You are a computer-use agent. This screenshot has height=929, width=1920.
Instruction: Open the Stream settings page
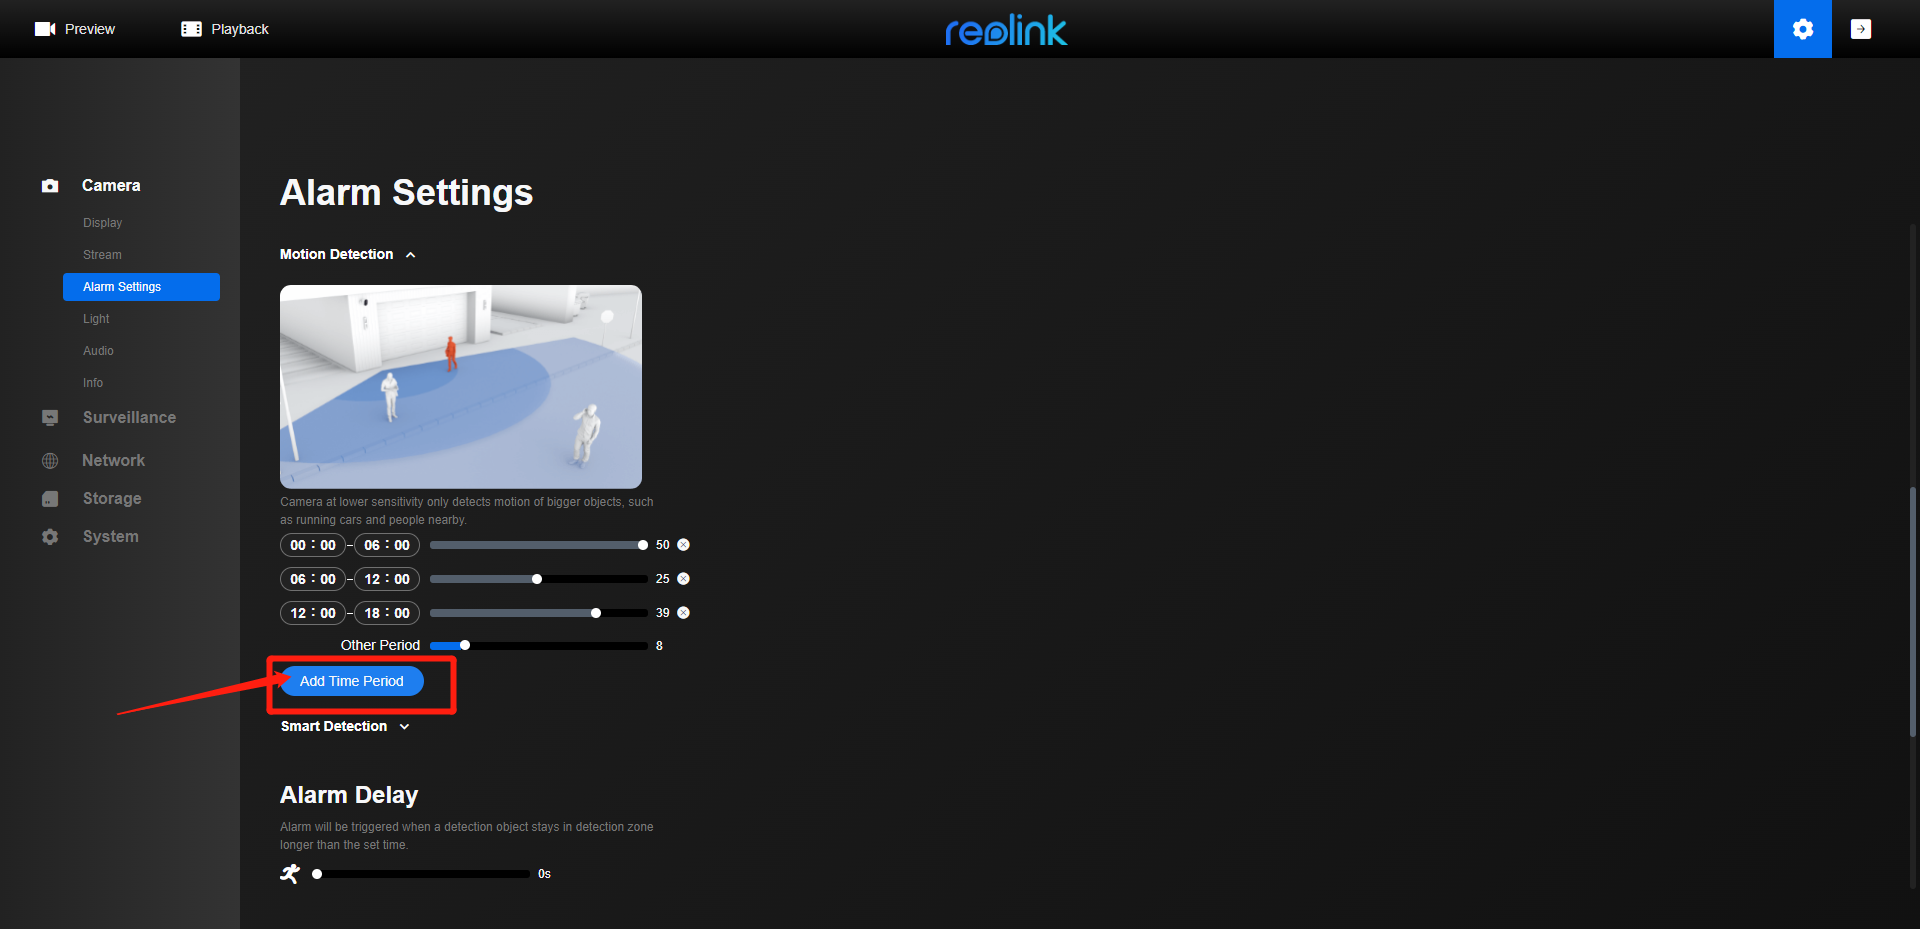pos(102,255)
